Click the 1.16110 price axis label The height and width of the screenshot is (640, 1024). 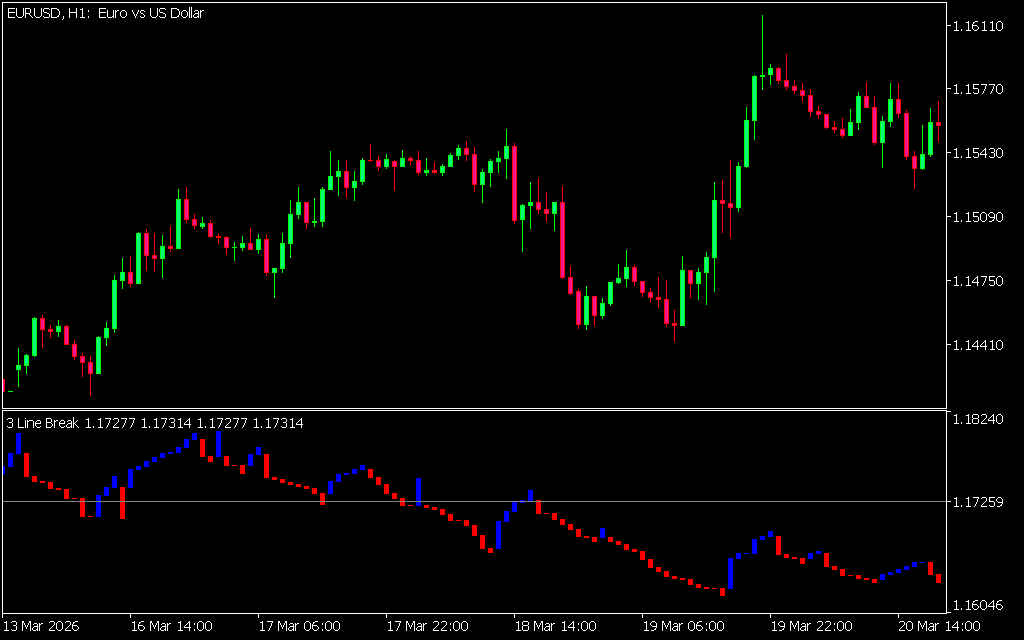click(977, 26)
